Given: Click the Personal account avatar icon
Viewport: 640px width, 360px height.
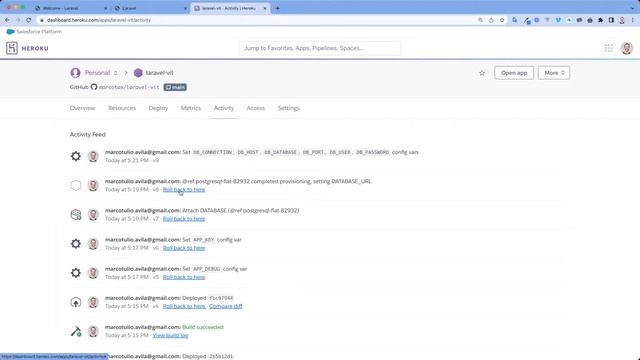Looking at the screenshot, I should pos(75,73).
